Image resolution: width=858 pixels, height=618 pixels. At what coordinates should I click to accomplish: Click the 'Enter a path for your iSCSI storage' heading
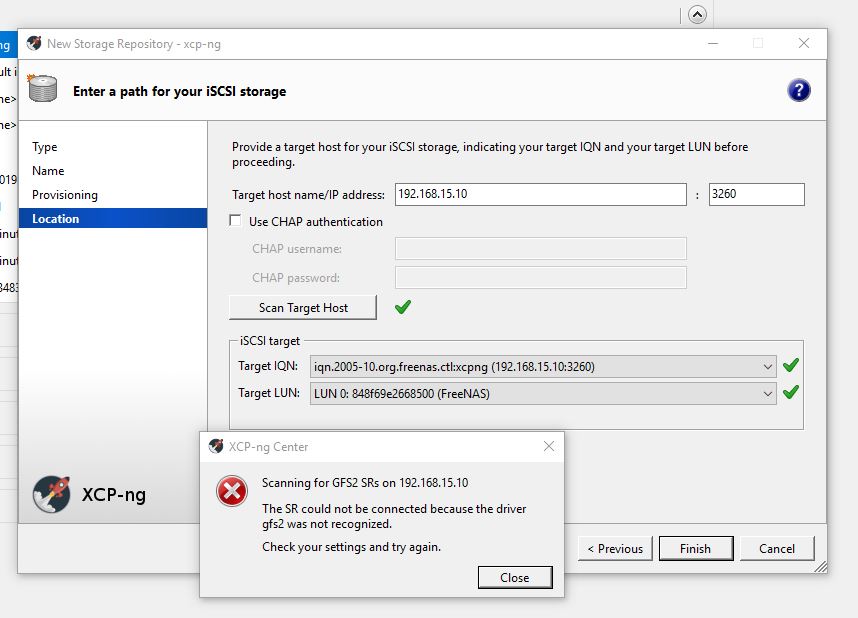click(x=179, y=91)
